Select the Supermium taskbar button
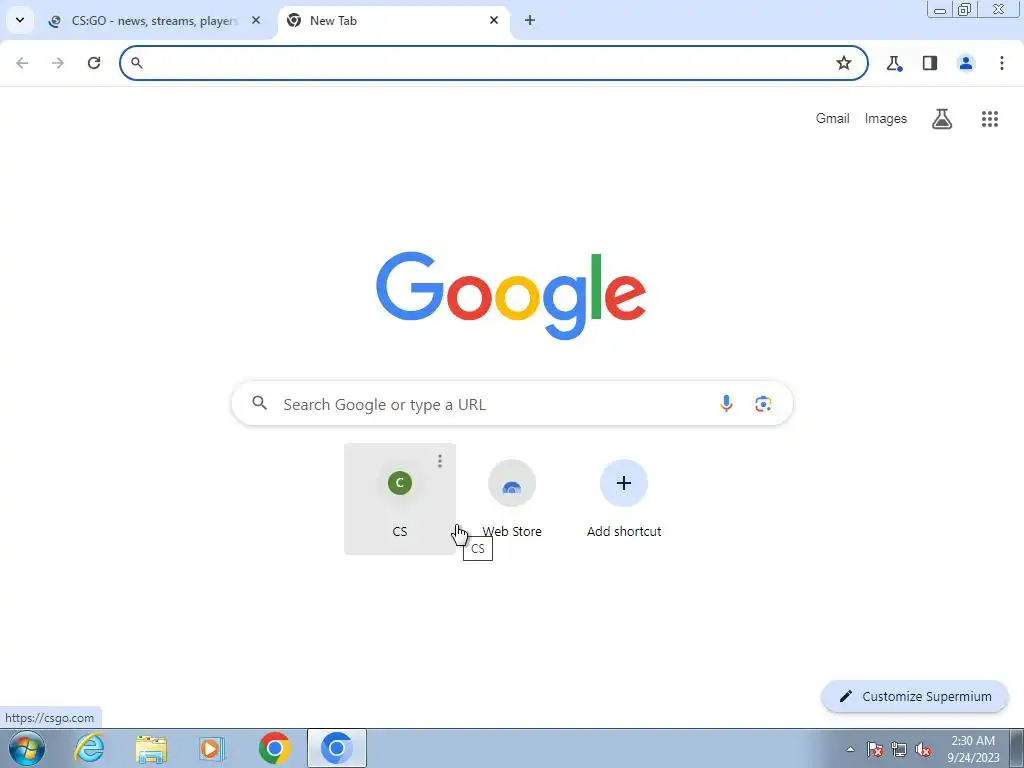This screenshot has height=768, width=1024. pos(337,748)
